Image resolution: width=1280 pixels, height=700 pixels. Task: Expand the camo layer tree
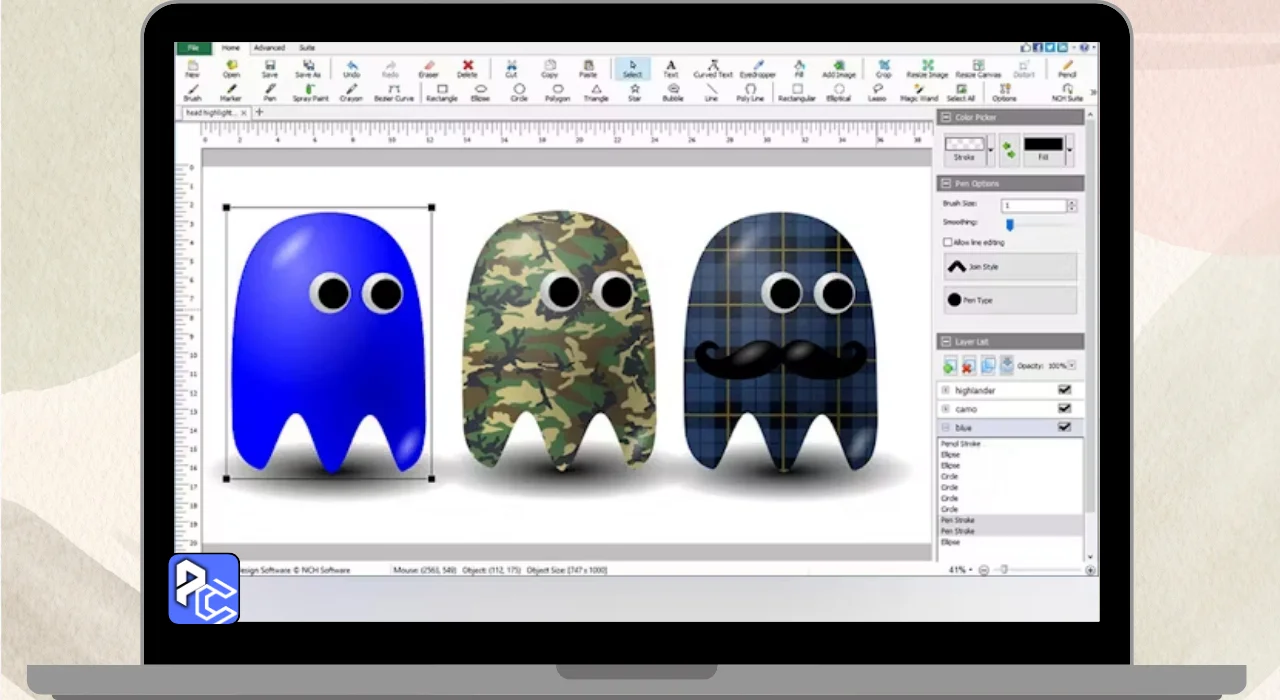[946, 409]
